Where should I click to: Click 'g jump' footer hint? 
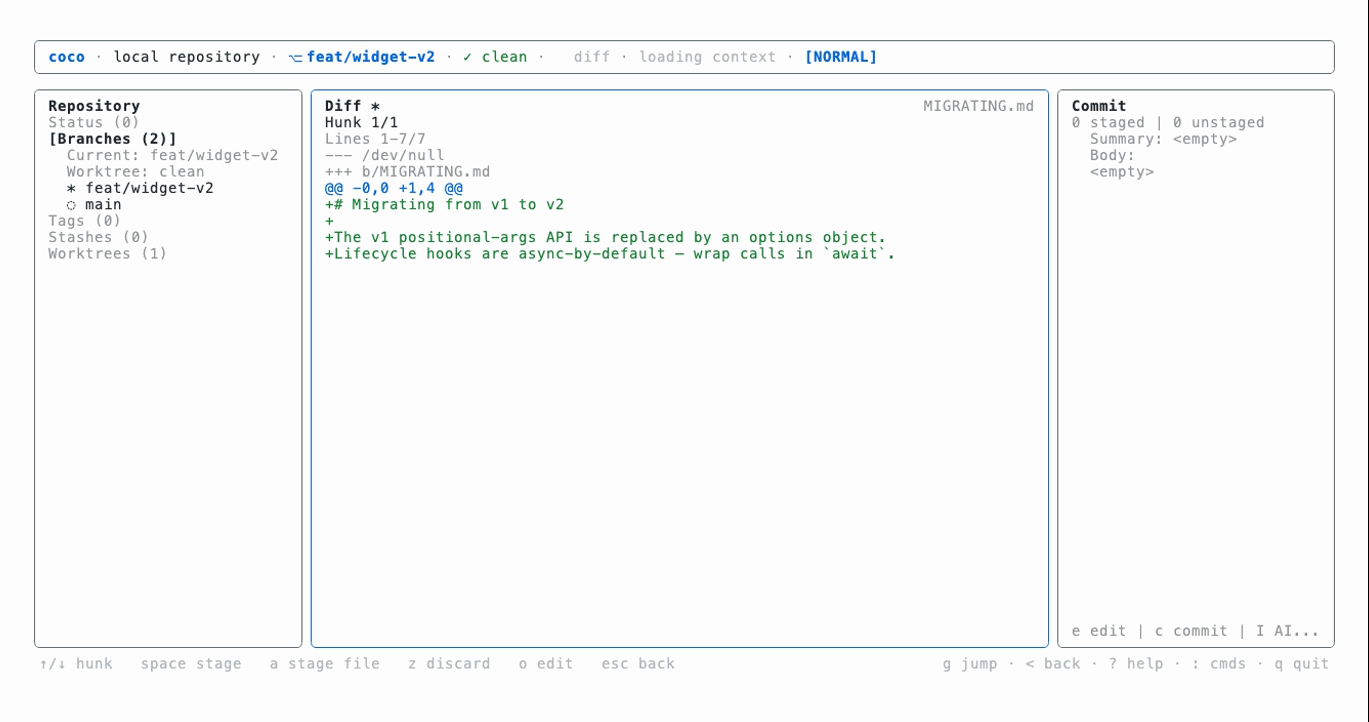(x=970, y=664)
